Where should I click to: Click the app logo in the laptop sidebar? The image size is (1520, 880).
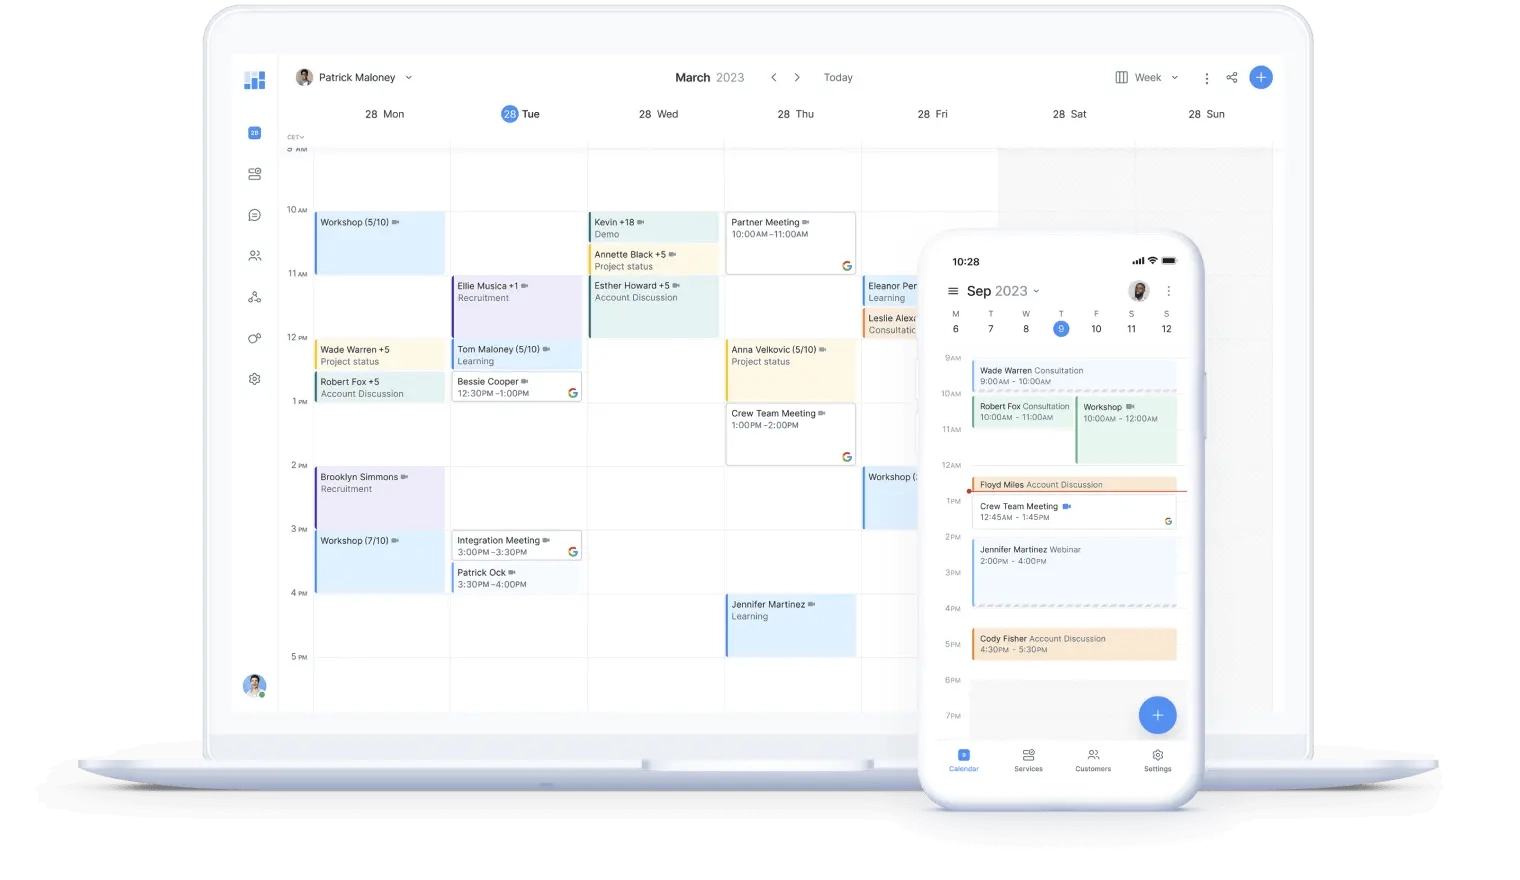pyautogui.click(x=254, y=80)
